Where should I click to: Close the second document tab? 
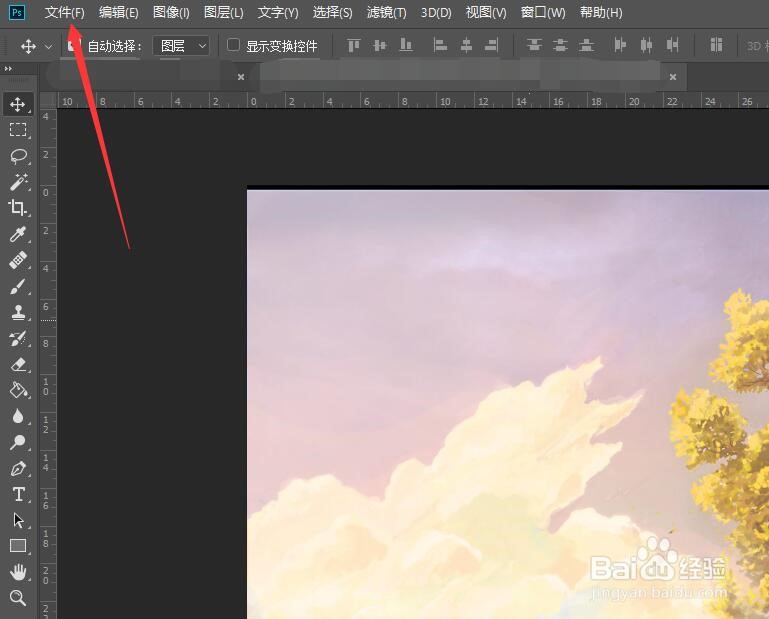[x=673, y=77]
